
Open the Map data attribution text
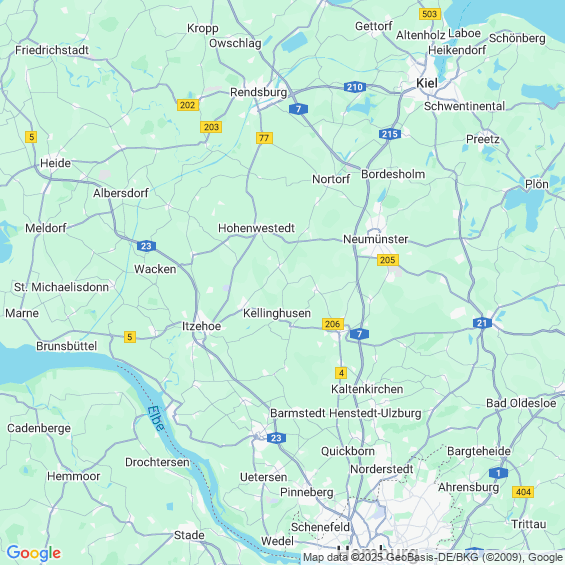tap(433, 557)
